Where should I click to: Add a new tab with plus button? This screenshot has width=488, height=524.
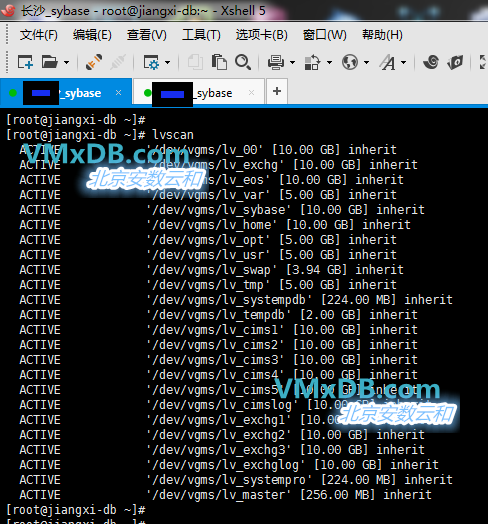tap(277, 91)
